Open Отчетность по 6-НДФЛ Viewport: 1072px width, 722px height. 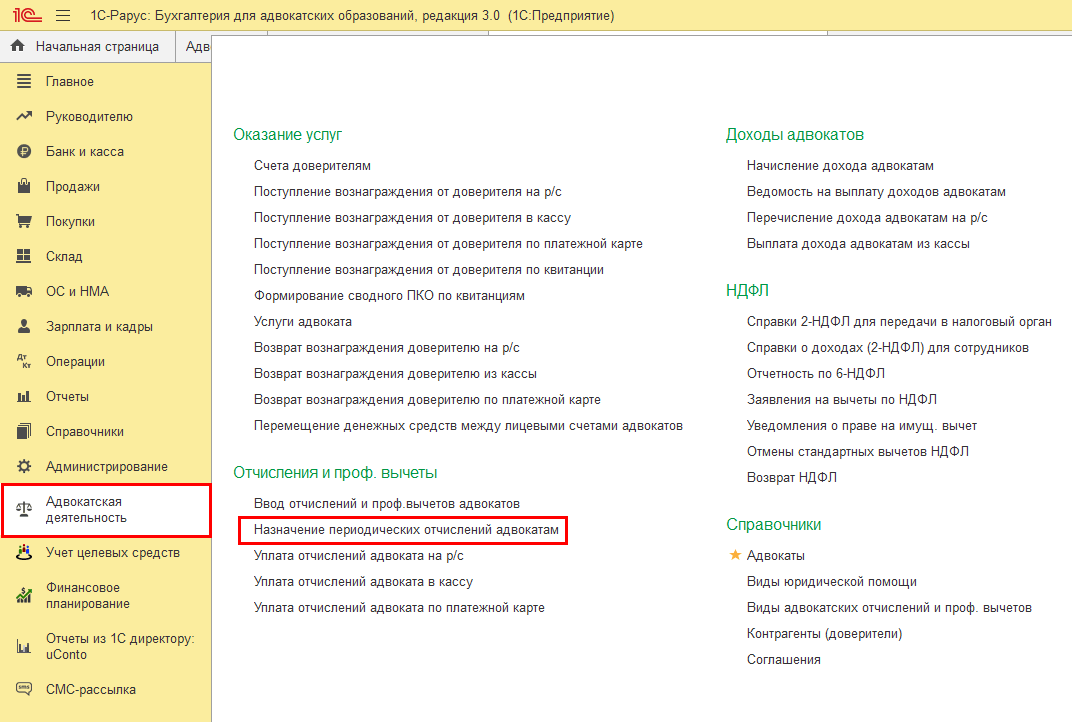(815, 374)
